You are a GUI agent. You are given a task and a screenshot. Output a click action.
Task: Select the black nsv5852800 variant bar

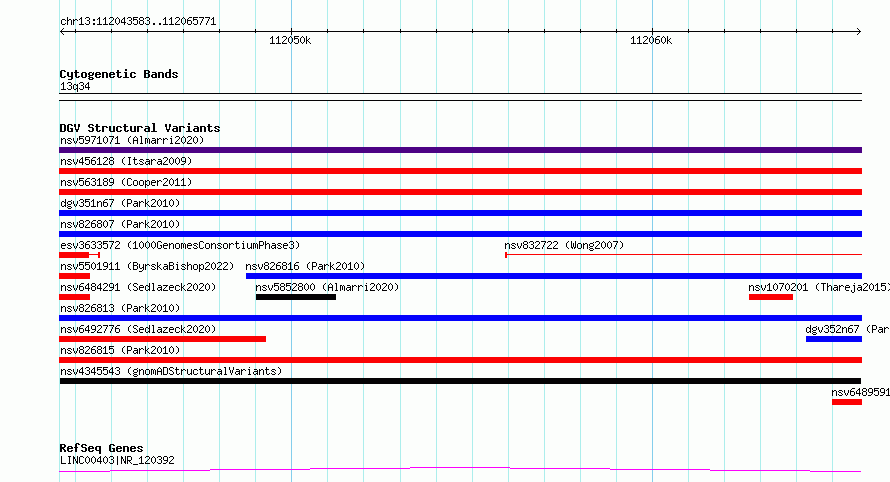(x=296, y=297)
